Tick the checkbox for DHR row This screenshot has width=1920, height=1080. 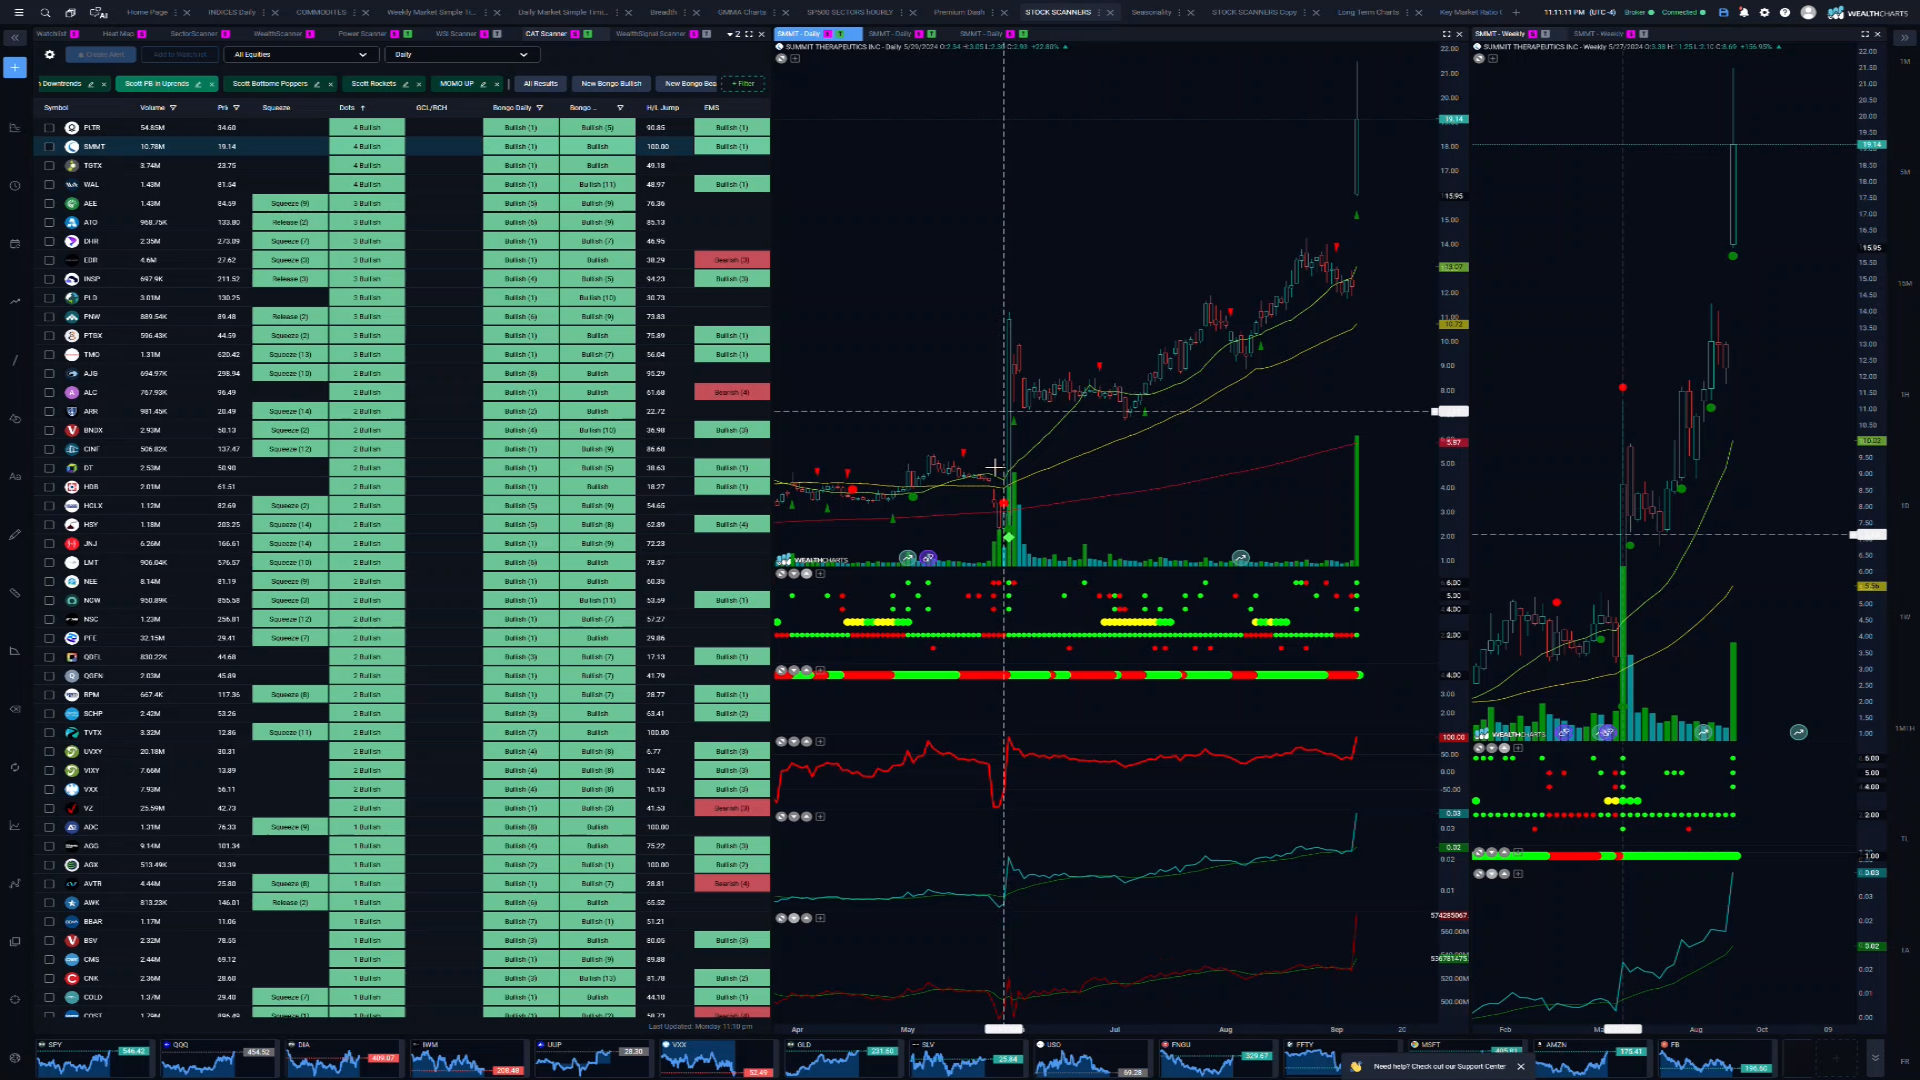click(x=49, y=241)
